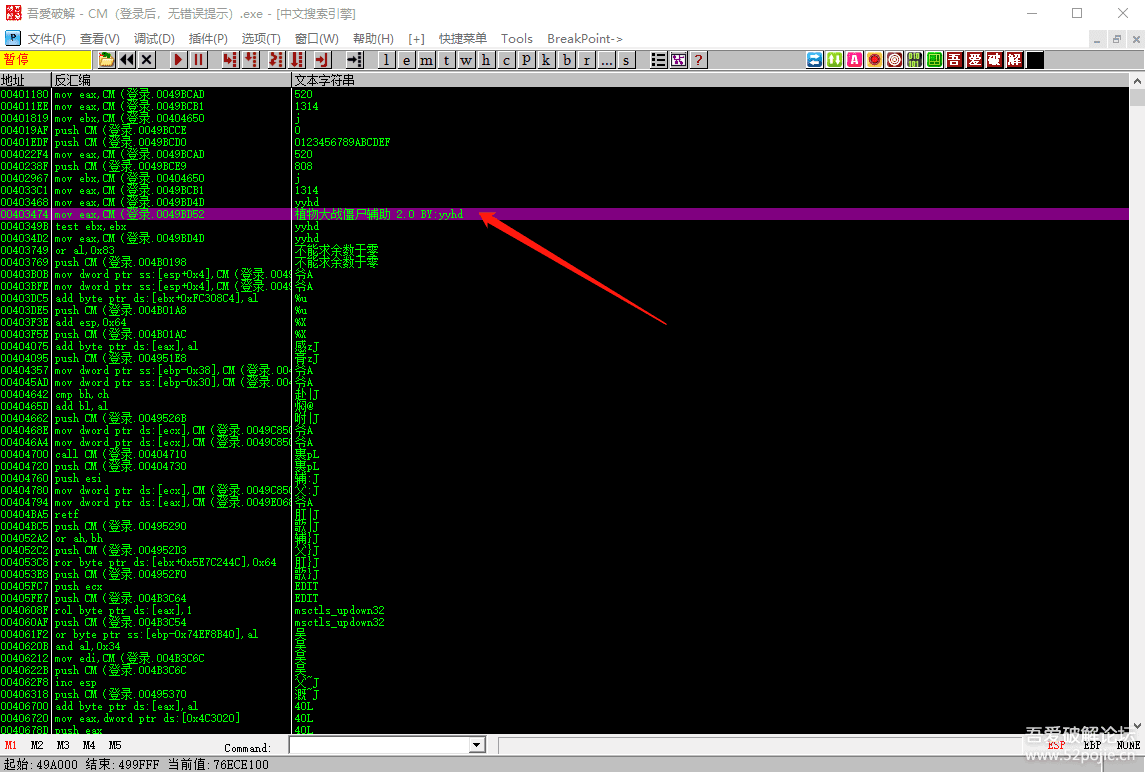Open the Help question mark icon
The width and height of the screenshot is (1145, 772).
click(698, 60)
